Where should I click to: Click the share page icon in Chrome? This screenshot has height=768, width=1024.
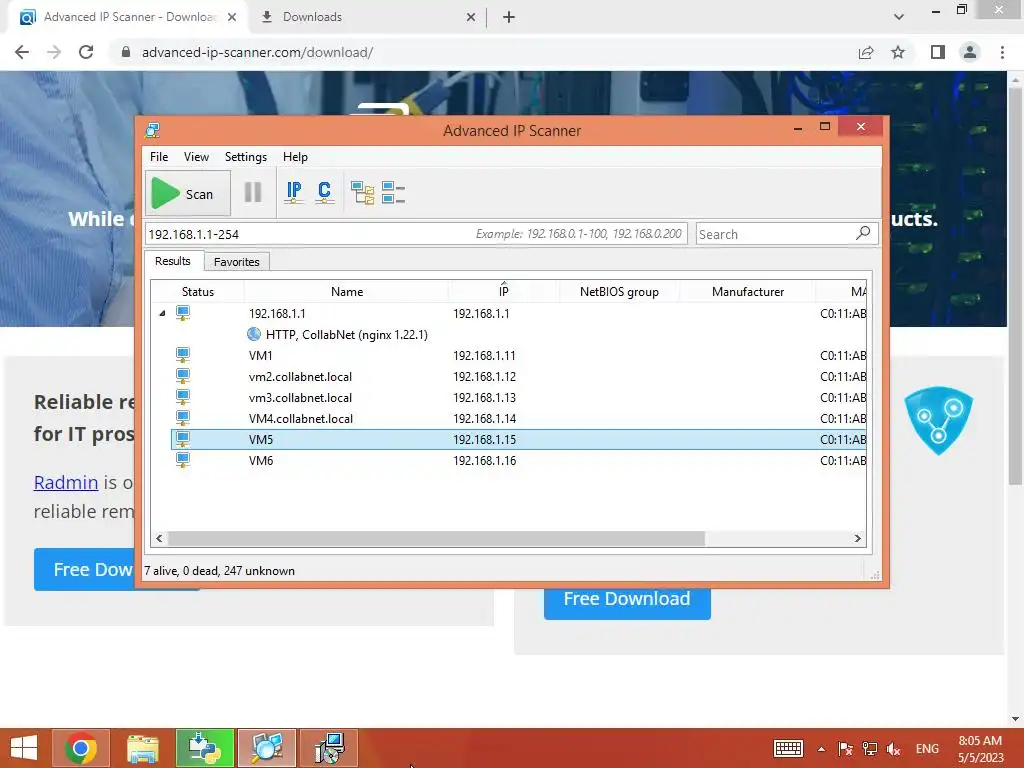(866, 52)
